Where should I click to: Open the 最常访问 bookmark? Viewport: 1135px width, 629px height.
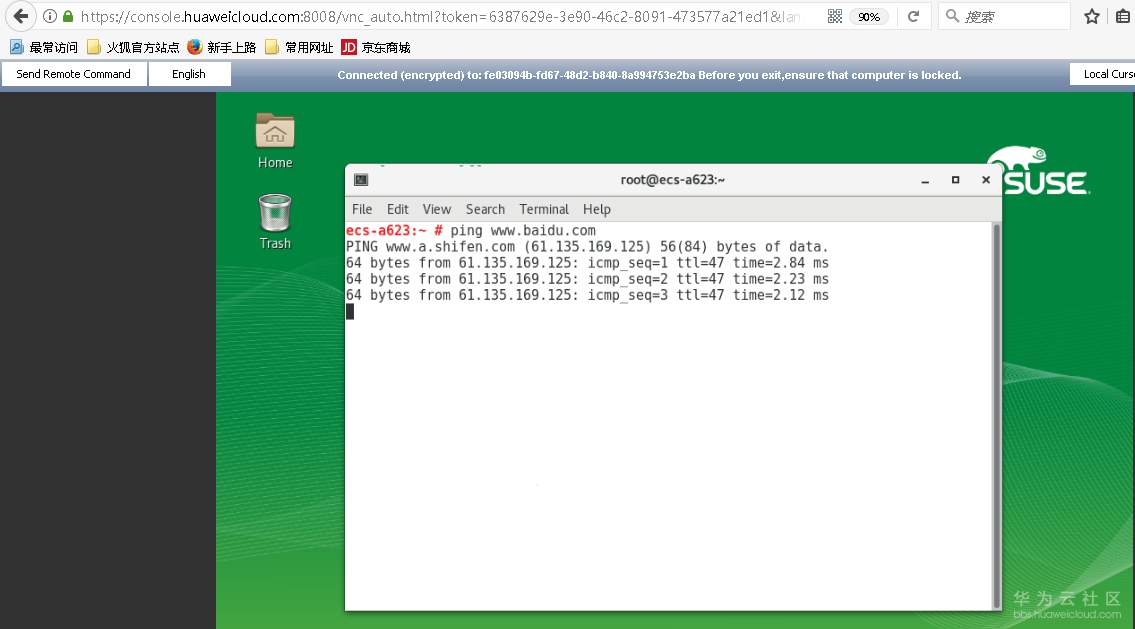[44, 47]
